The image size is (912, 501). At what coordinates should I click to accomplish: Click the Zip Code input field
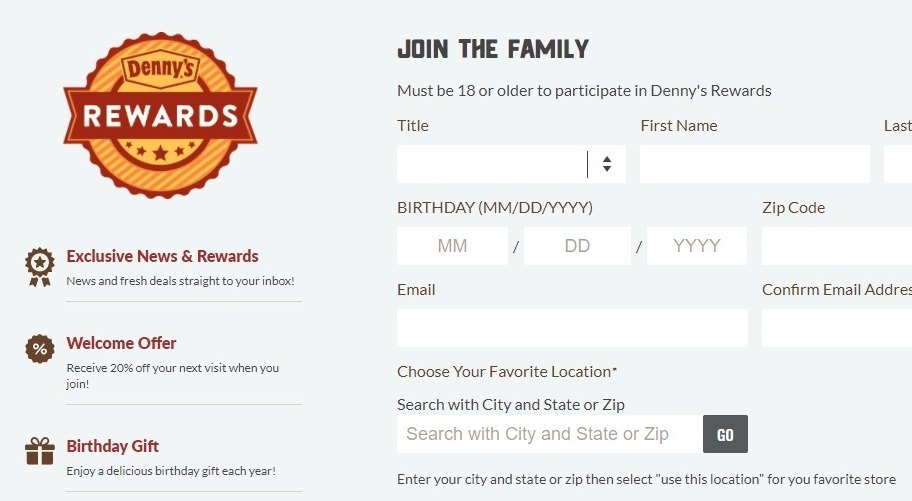click(x=836, y=246)
